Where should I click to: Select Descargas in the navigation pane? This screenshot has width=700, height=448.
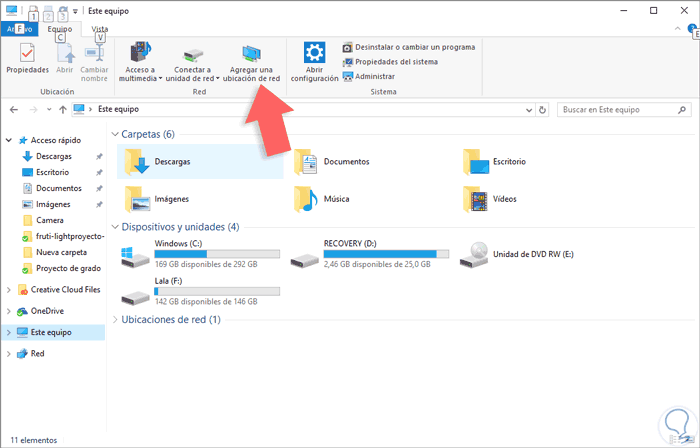(x=54, y=156)
